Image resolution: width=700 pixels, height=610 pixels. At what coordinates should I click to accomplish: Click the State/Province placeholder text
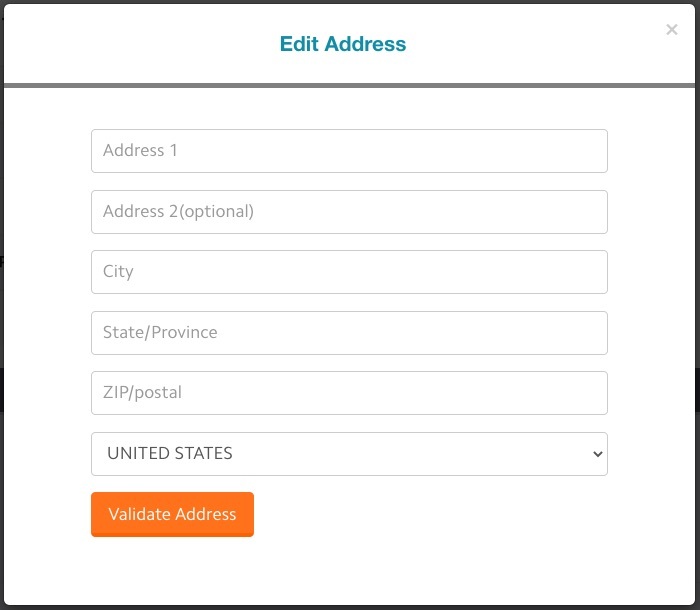coord(160,333)
